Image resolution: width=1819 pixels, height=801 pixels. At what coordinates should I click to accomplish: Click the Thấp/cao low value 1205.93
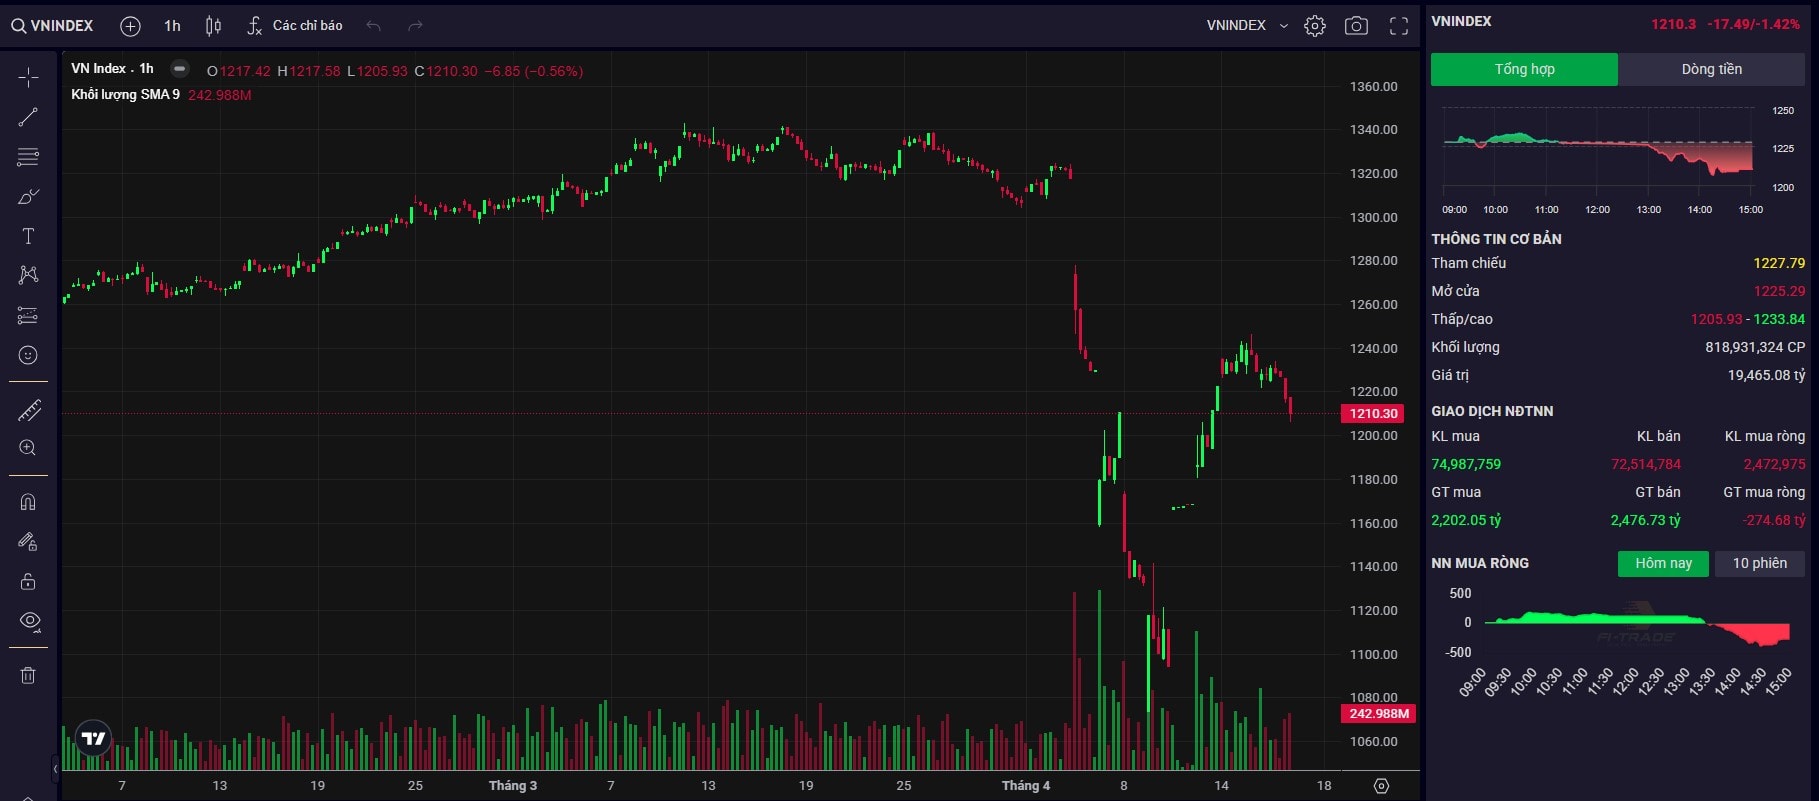point(1716,320)
